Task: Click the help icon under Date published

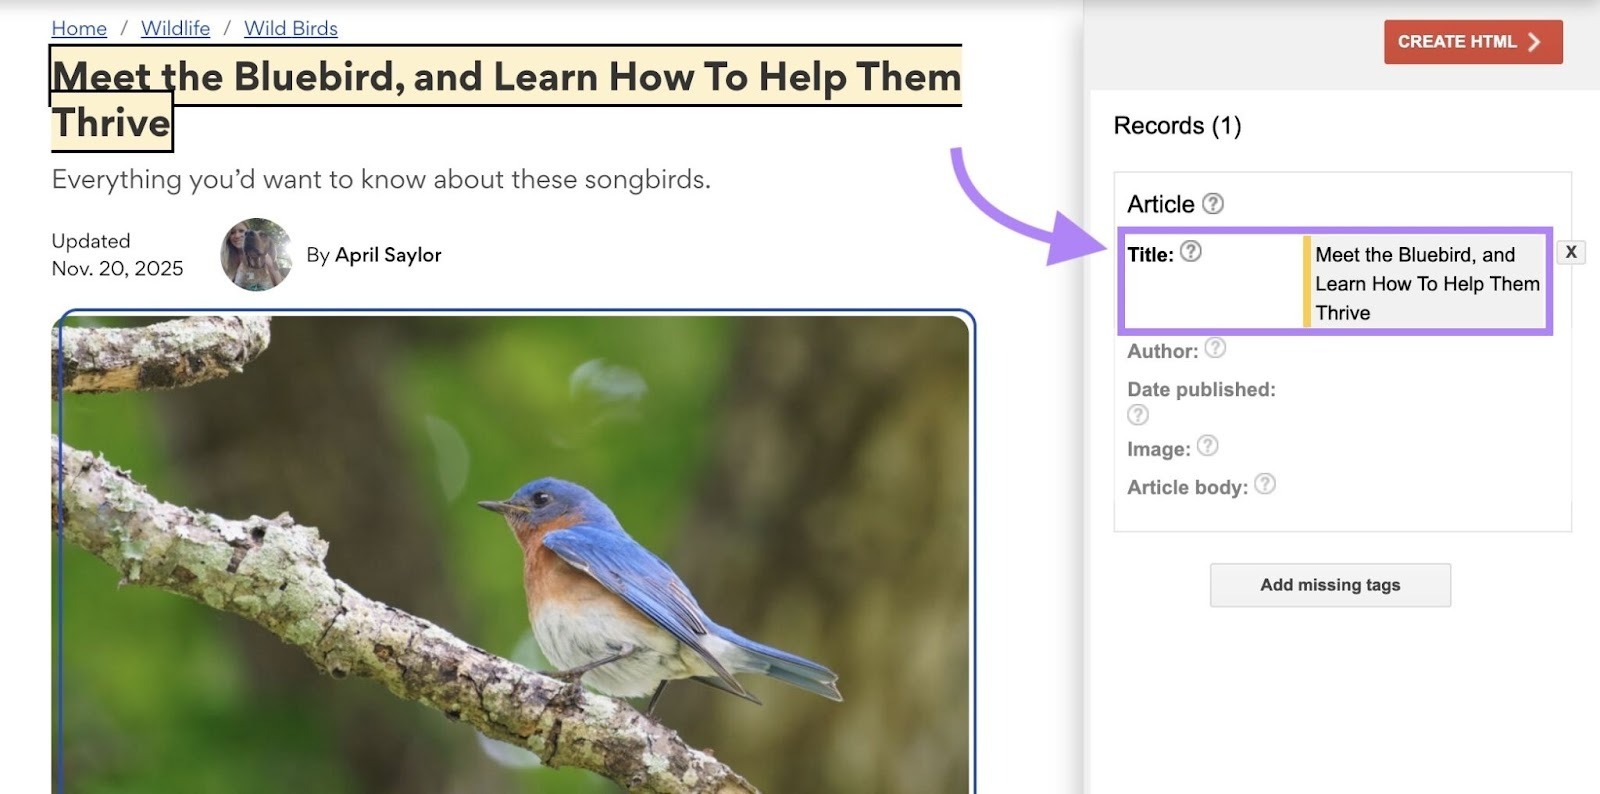Action: 1138,415
